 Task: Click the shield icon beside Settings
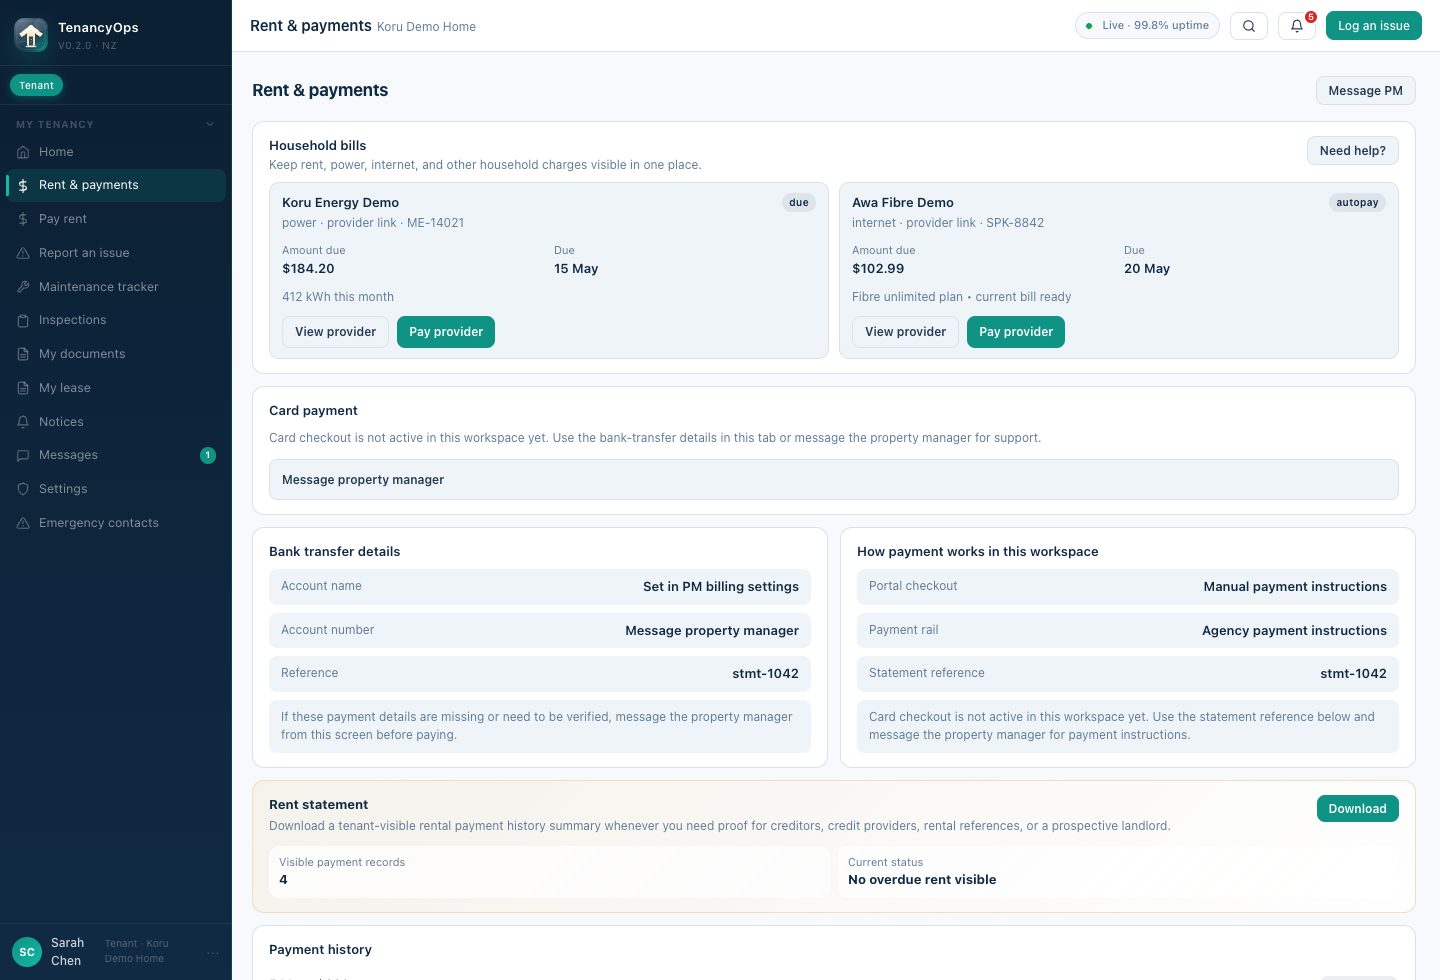click(x=23, y=489)
